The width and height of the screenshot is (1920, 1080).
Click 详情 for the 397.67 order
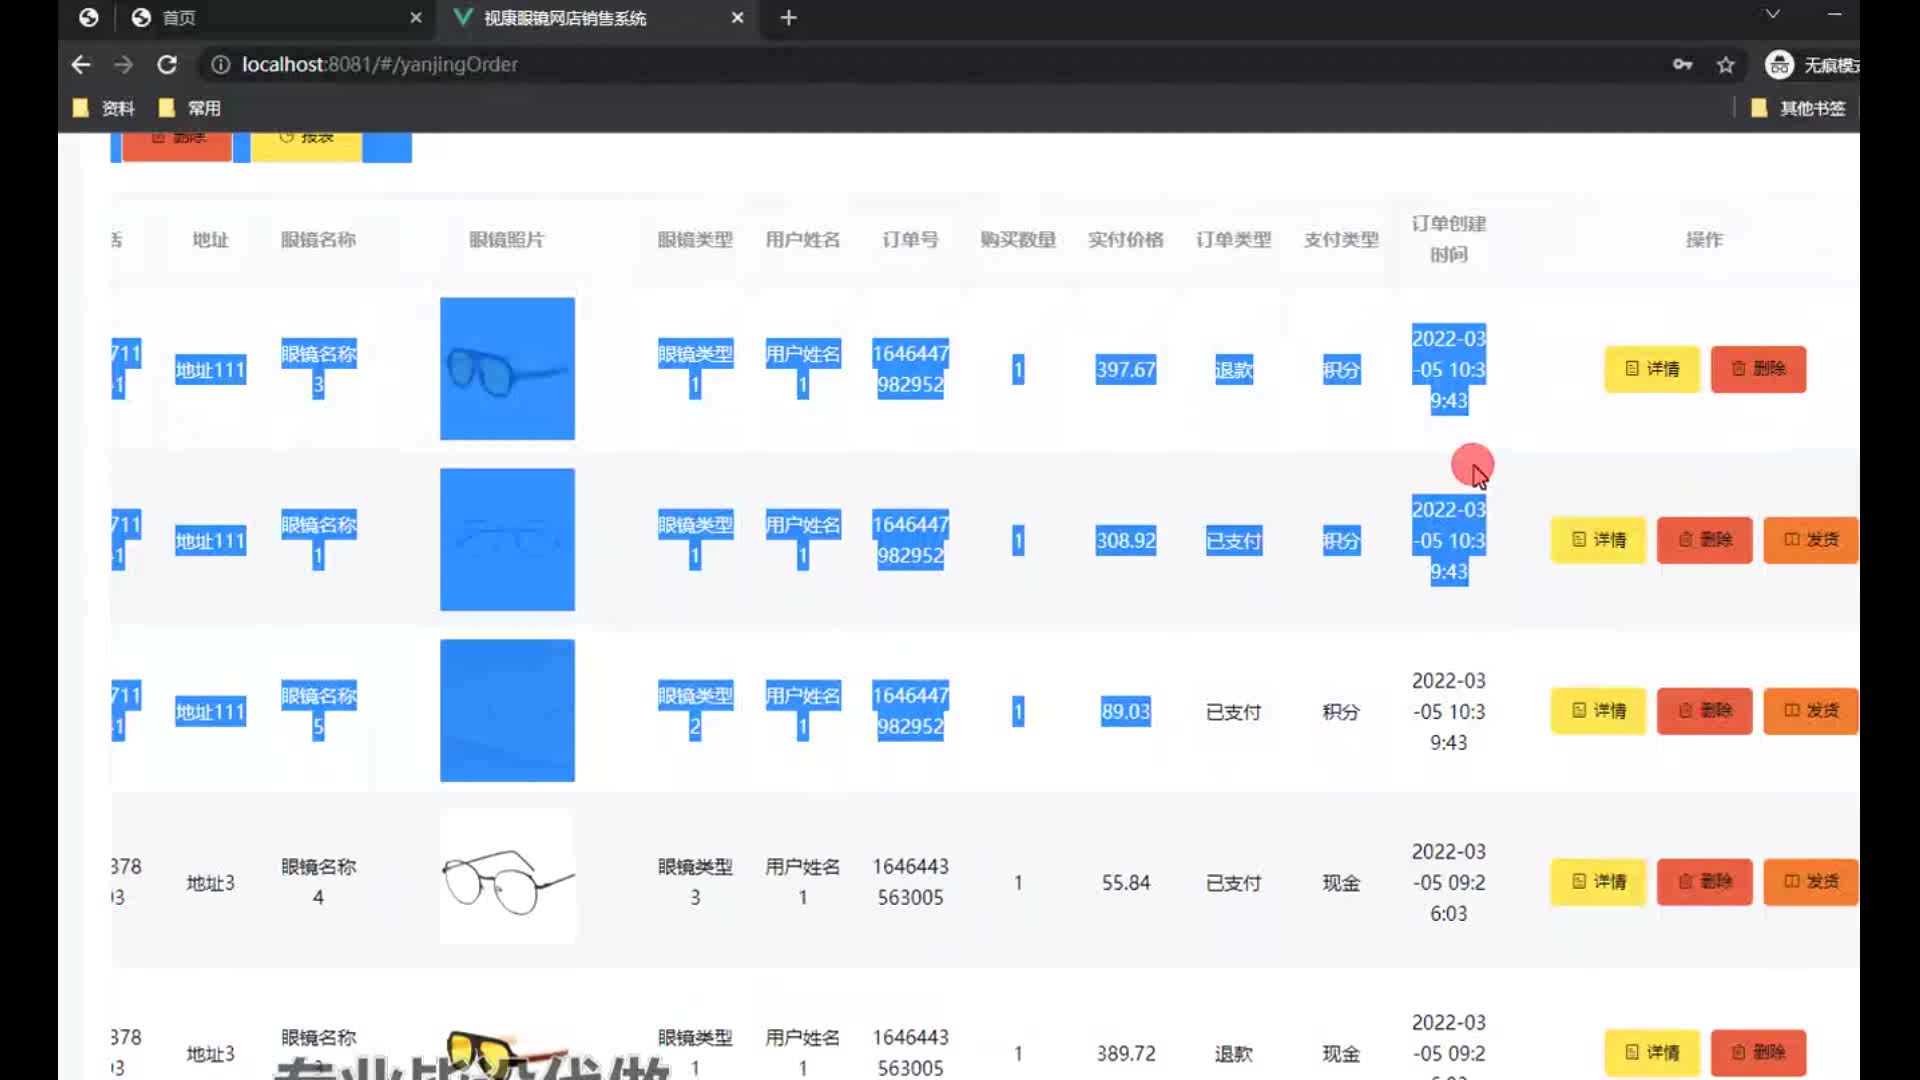1652,369
